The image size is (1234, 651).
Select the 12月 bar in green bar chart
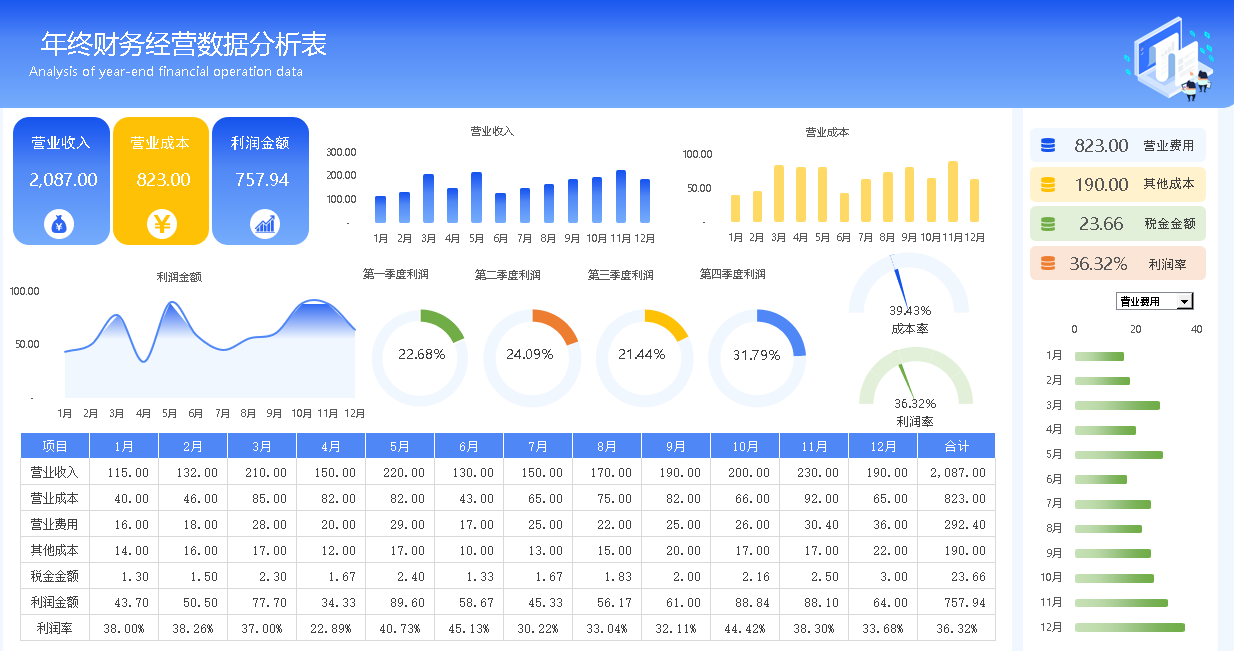[x=1129, y=628]
